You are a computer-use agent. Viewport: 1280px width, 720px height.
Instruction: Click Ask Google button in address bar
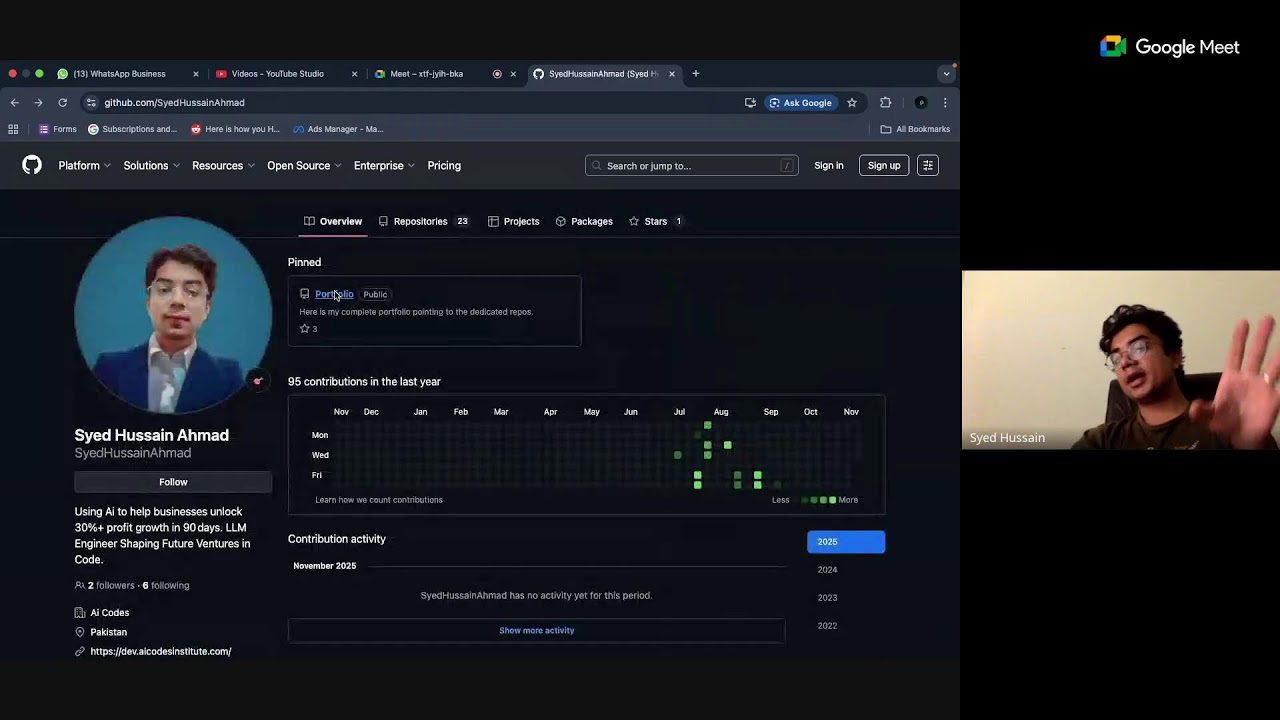coord(800,102)
